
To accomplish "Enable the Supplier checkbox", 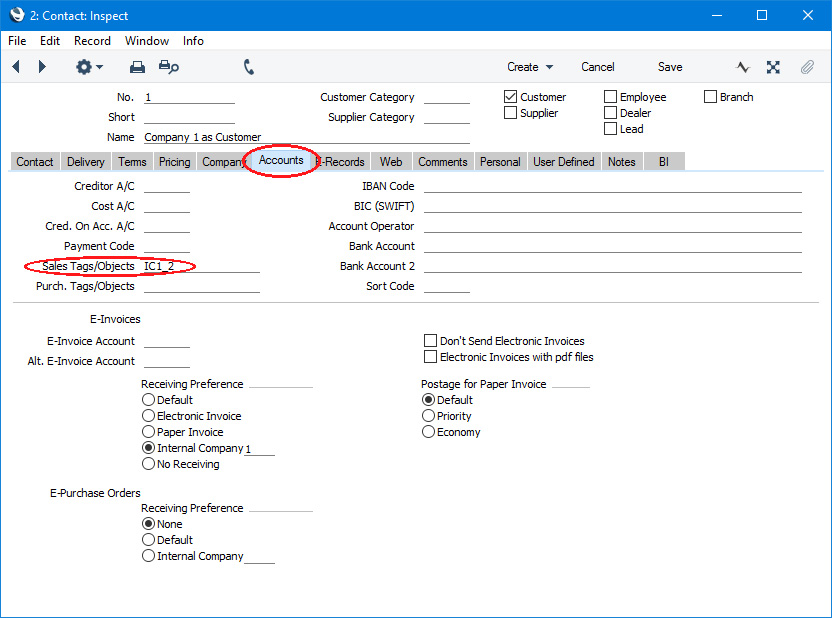I will point(511,113).
